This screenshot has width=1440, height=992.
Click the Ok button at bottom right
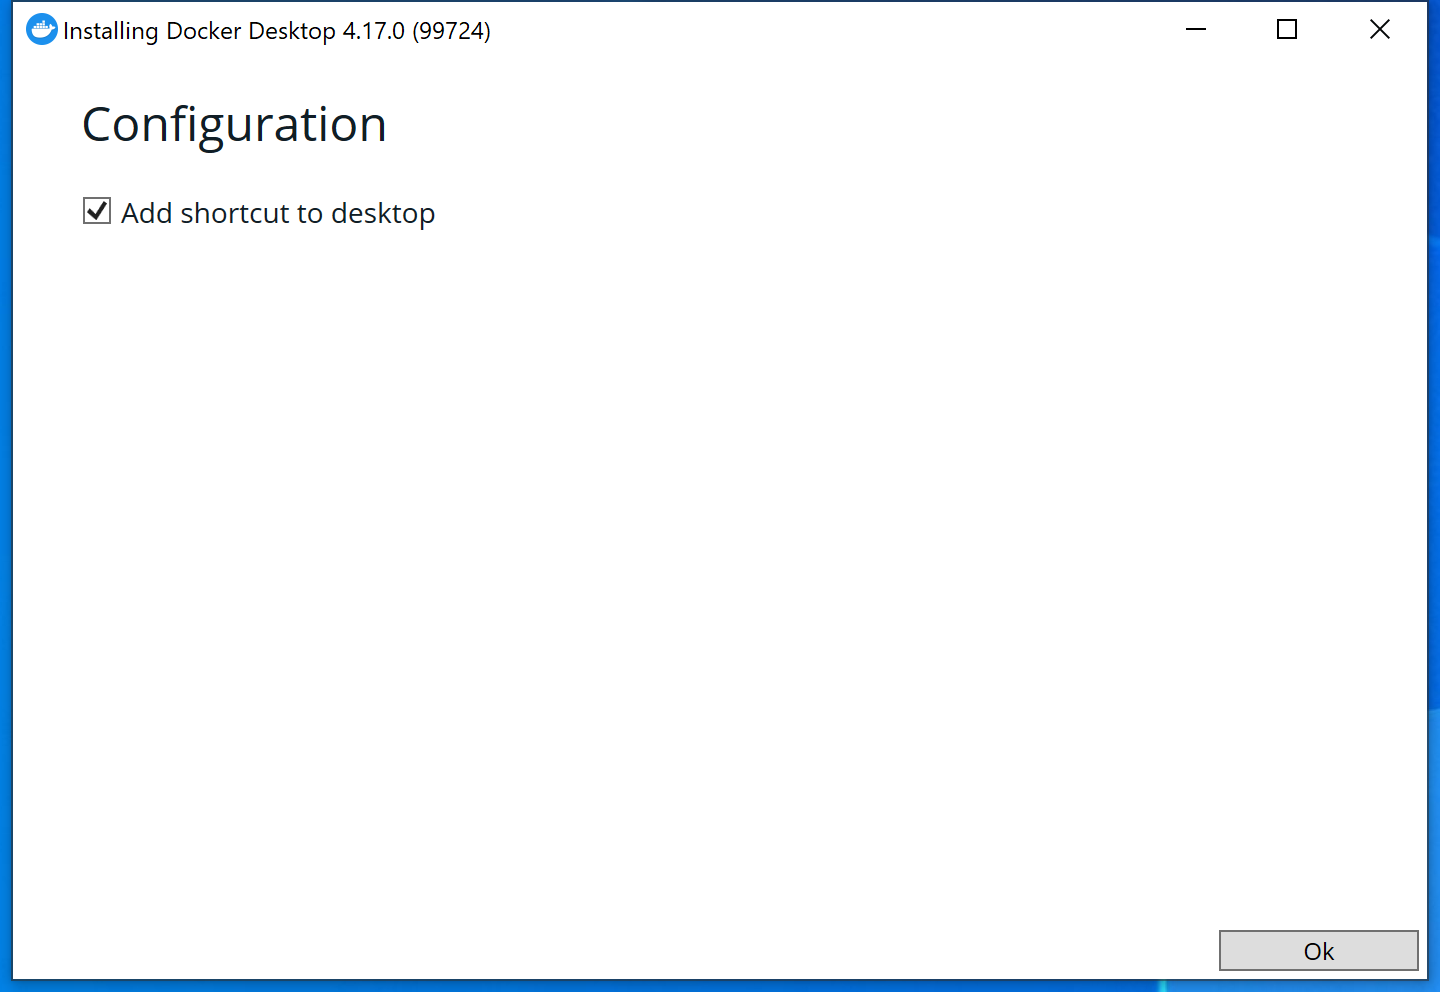(x=1318, y=951)
